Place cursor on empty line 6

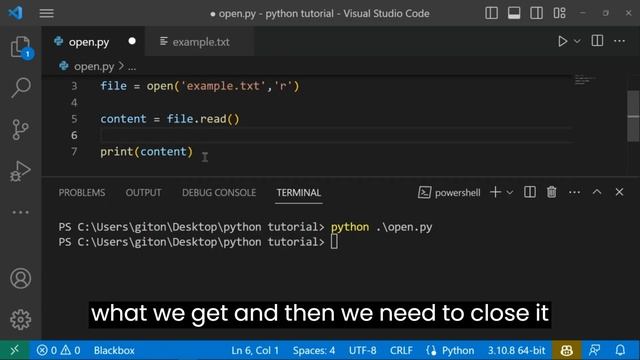pyautogui.click(x=337, y=135)
